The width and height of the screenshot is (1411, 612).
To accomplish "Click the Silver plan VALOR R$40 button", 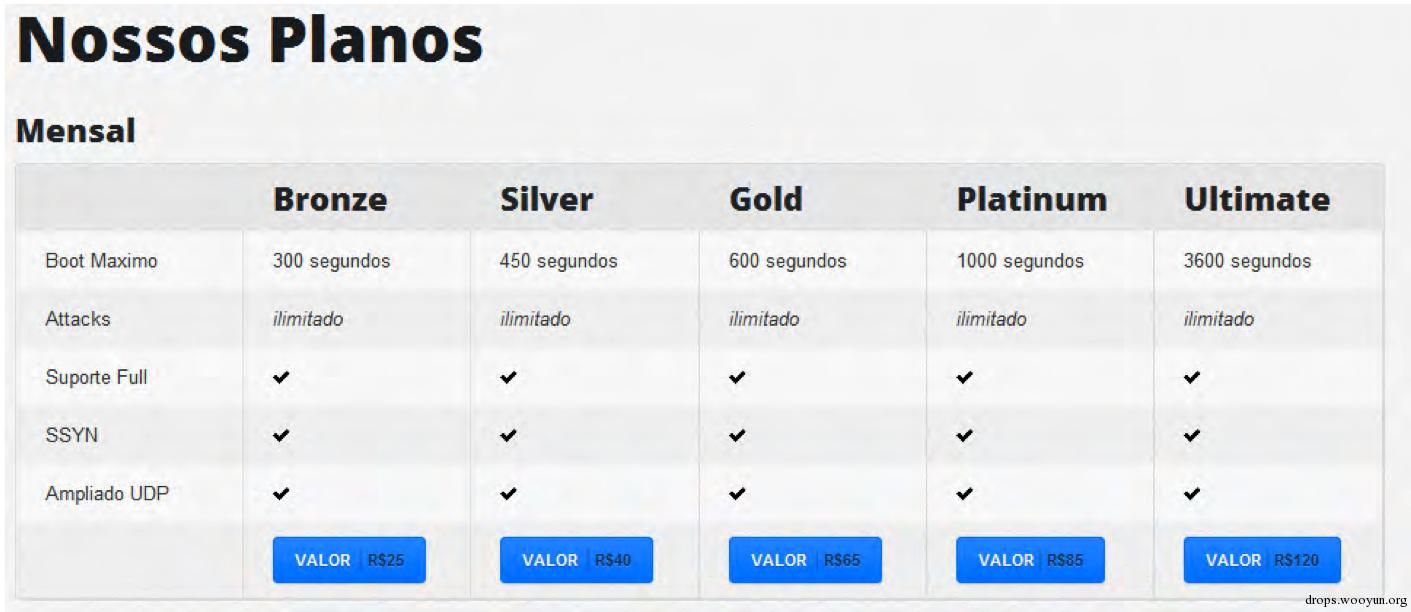I will 576,560.
